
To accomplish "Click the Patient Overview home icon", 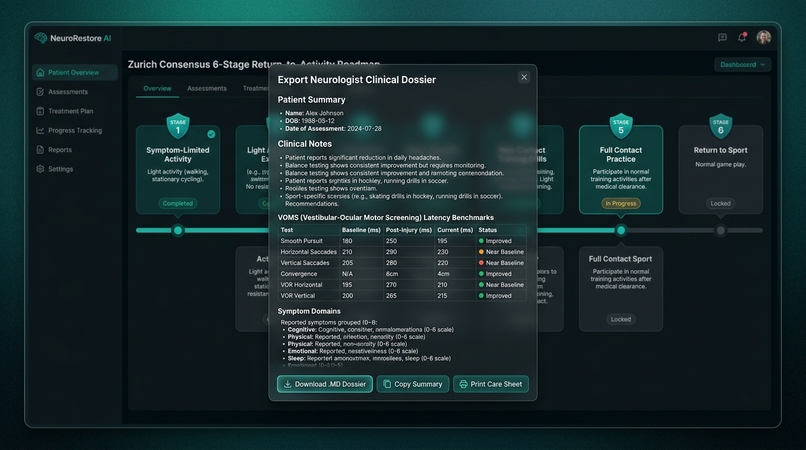I will tap(40, 73).
